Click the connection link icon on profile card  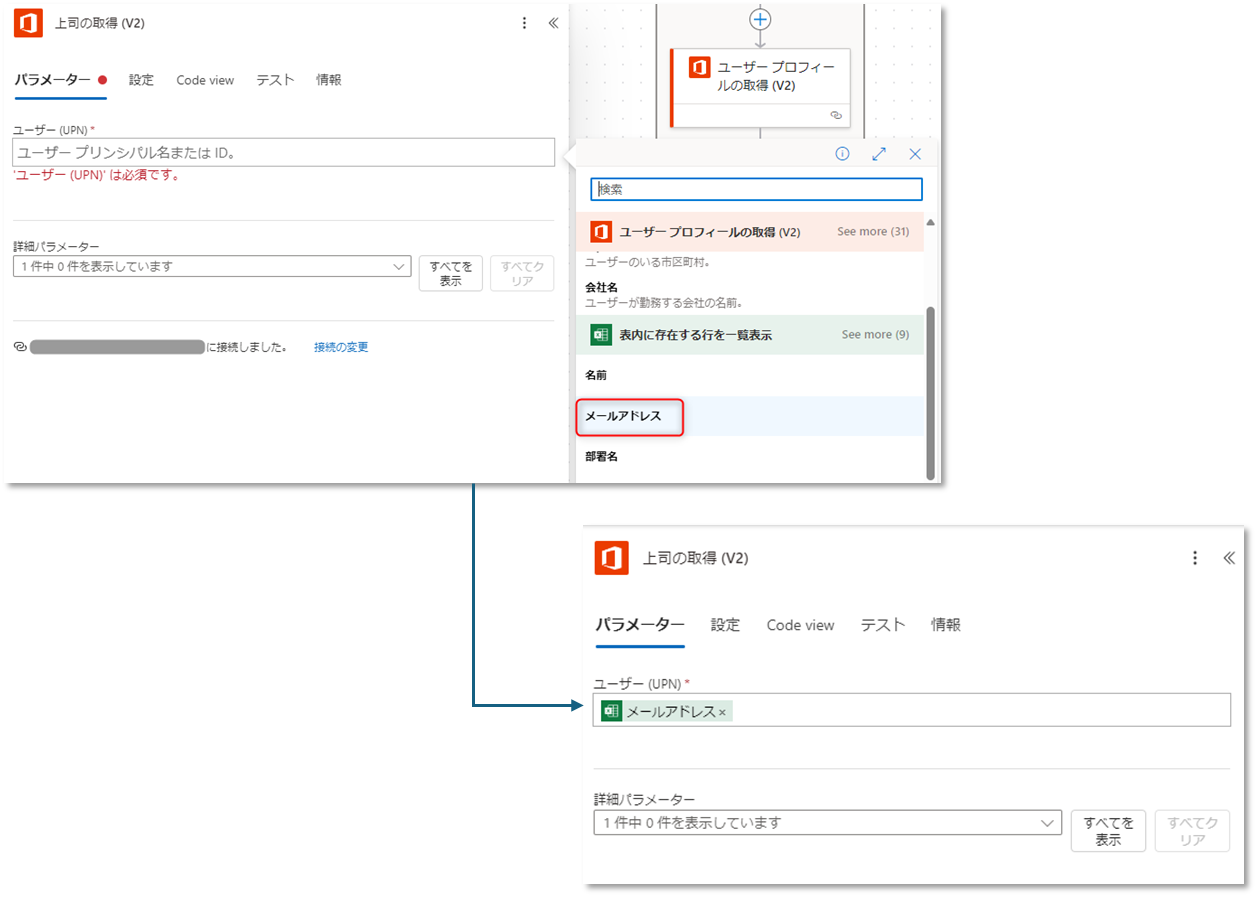(x=836, y=115)
